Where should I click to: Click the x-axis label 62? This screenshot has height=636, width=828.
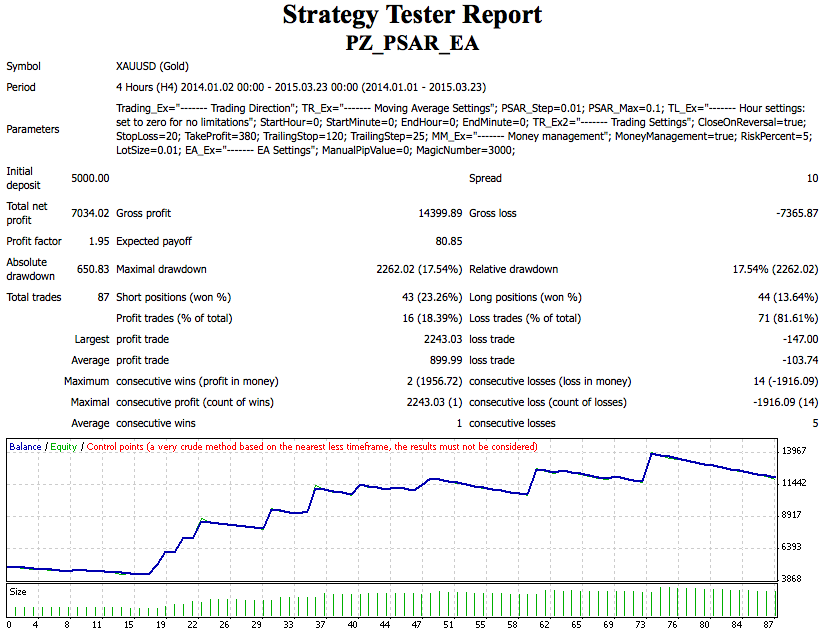click(544, 625)
